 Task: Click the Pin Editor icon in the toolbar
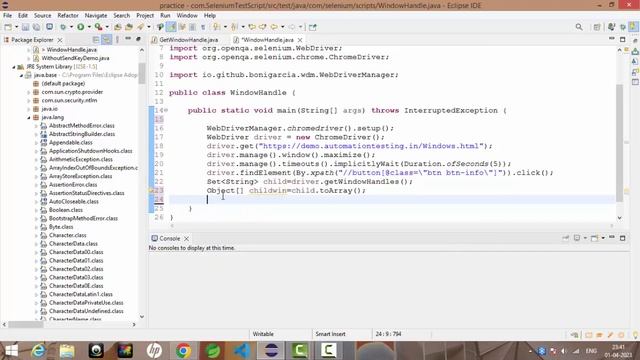click(x=313, y=27)
